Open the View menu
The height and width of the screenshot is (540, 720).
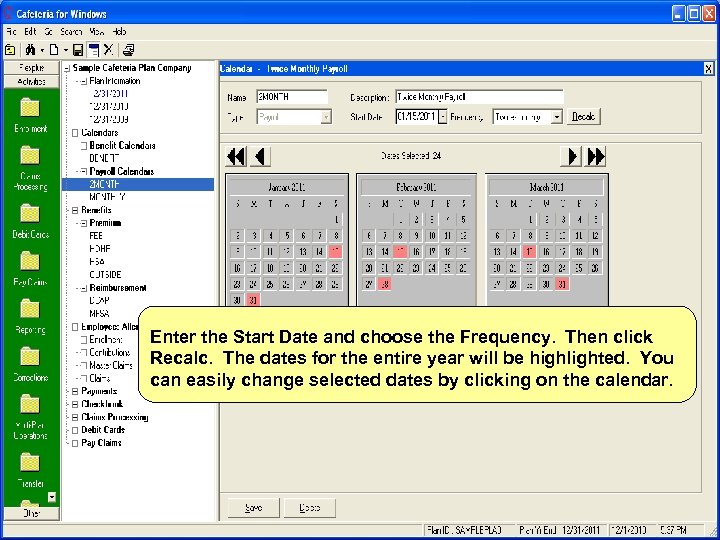point(97,32)
